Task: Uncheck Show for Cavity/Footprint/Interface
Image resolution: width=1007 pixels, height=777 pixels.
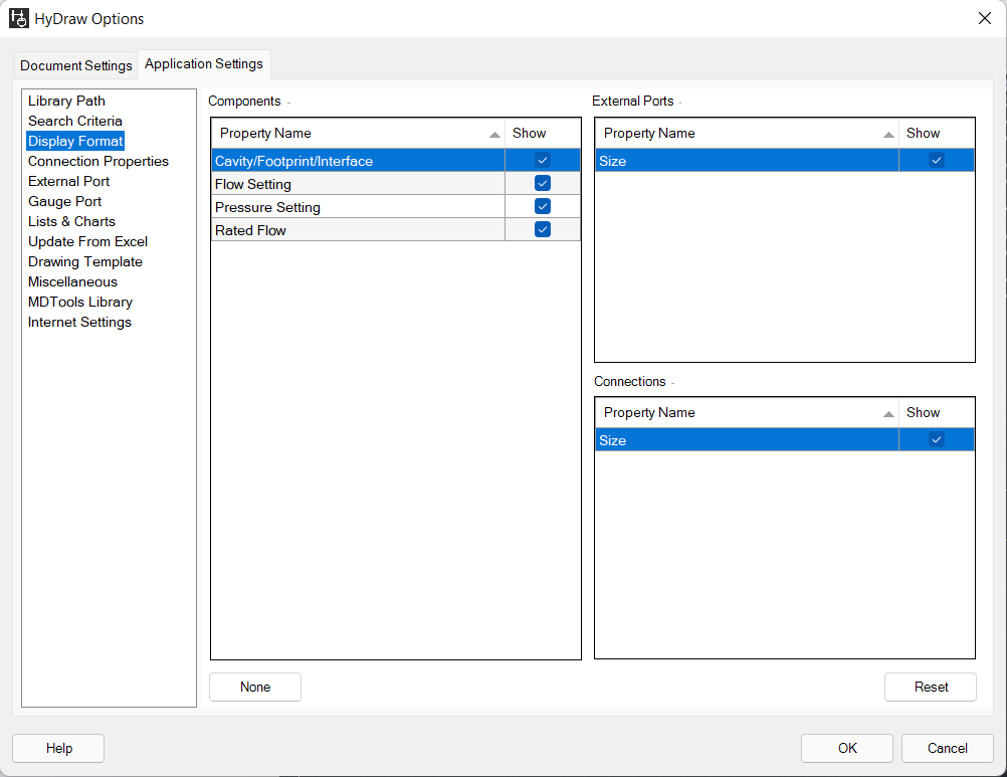Action: (x=541, y=159)
